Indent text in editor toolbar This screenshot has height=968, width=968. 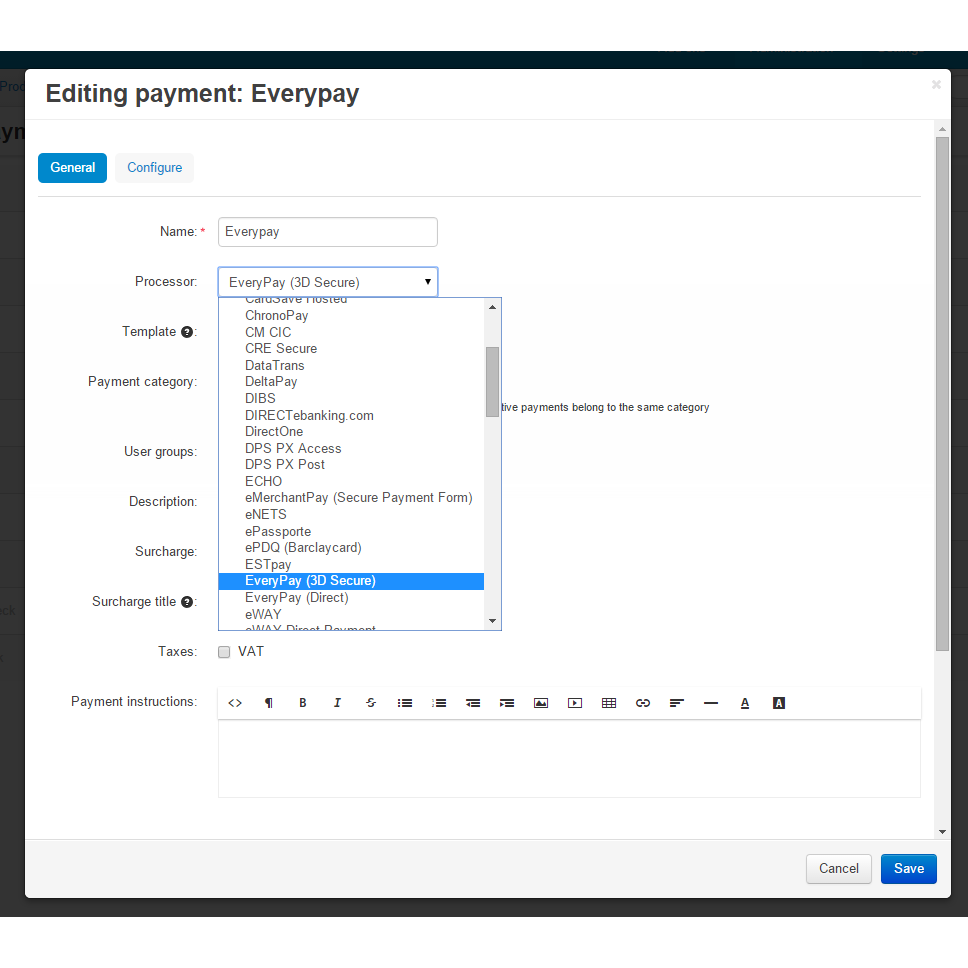click(507, 703)
